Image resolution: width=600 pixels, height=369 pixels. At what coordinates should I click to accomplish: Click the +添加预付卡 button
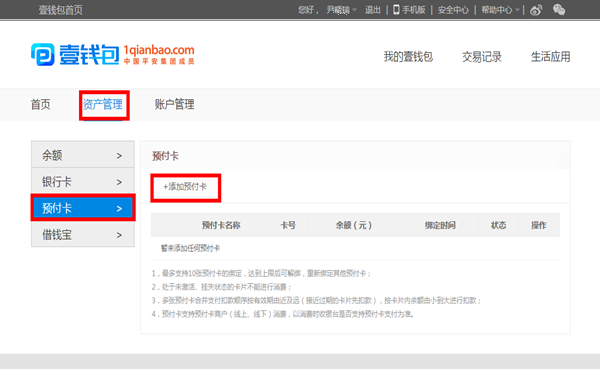pyautogui.click(x=186, y=187)
